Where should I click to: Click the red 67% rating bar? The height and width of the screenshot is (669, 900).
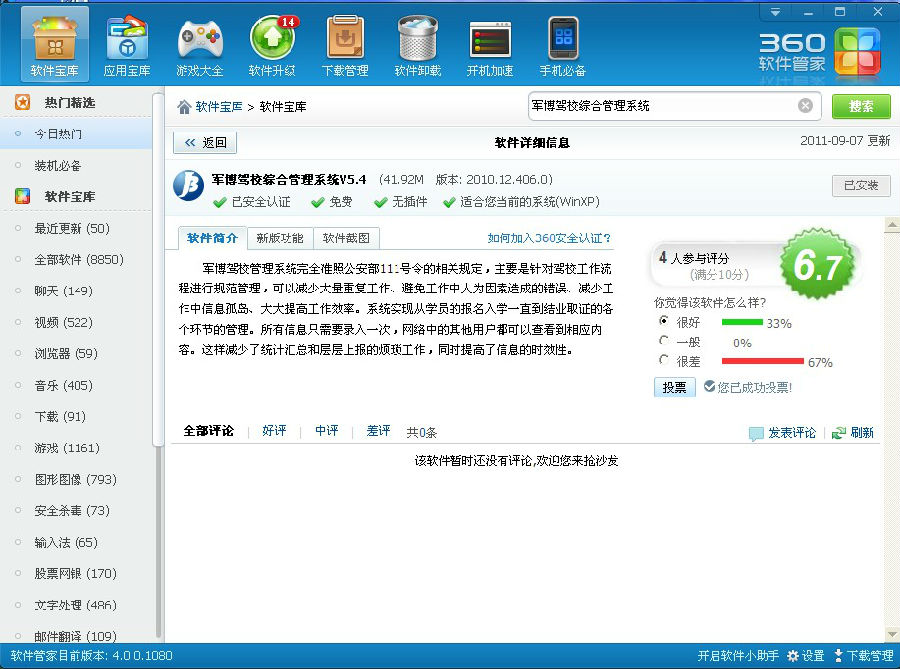(x=763, y=361)
